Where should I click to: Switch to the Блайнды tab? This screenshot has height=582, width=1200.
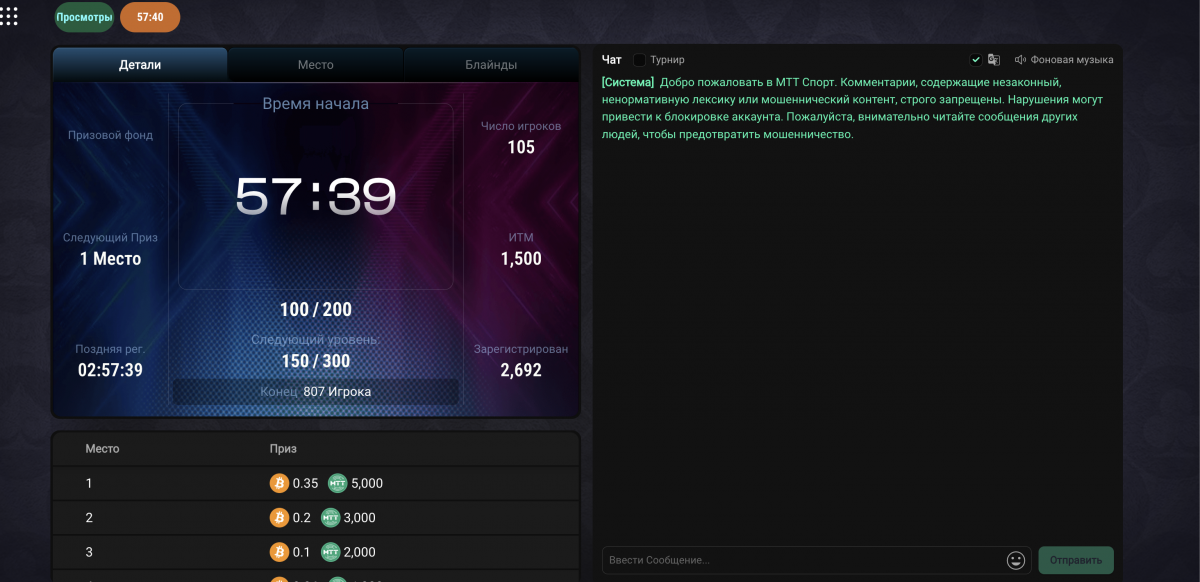pyautogui.click(x=491, y=65)
